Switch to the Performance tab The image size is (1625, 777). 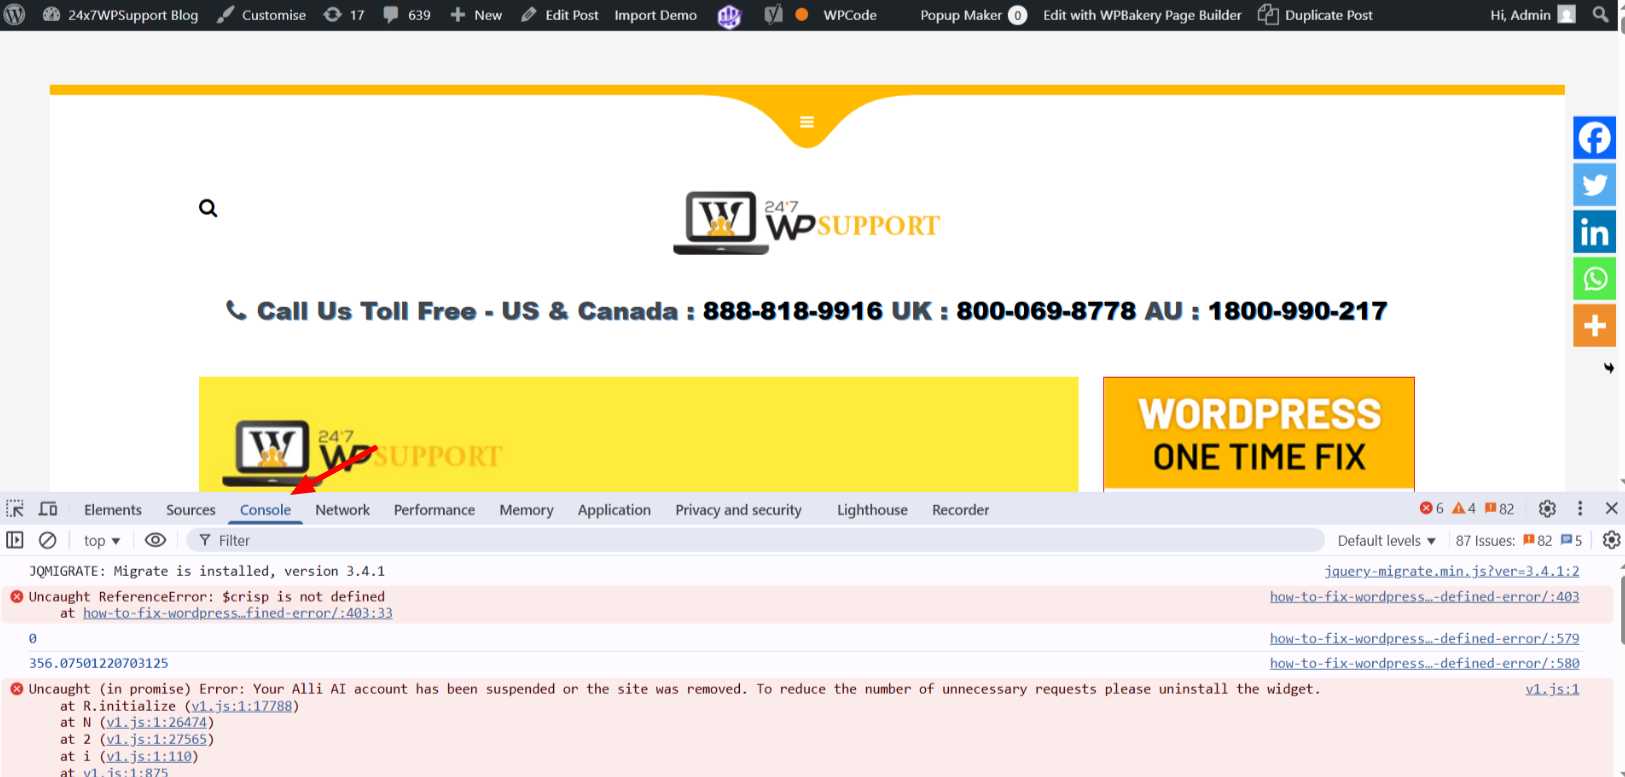pyautogui.click(x=434, y=510)
